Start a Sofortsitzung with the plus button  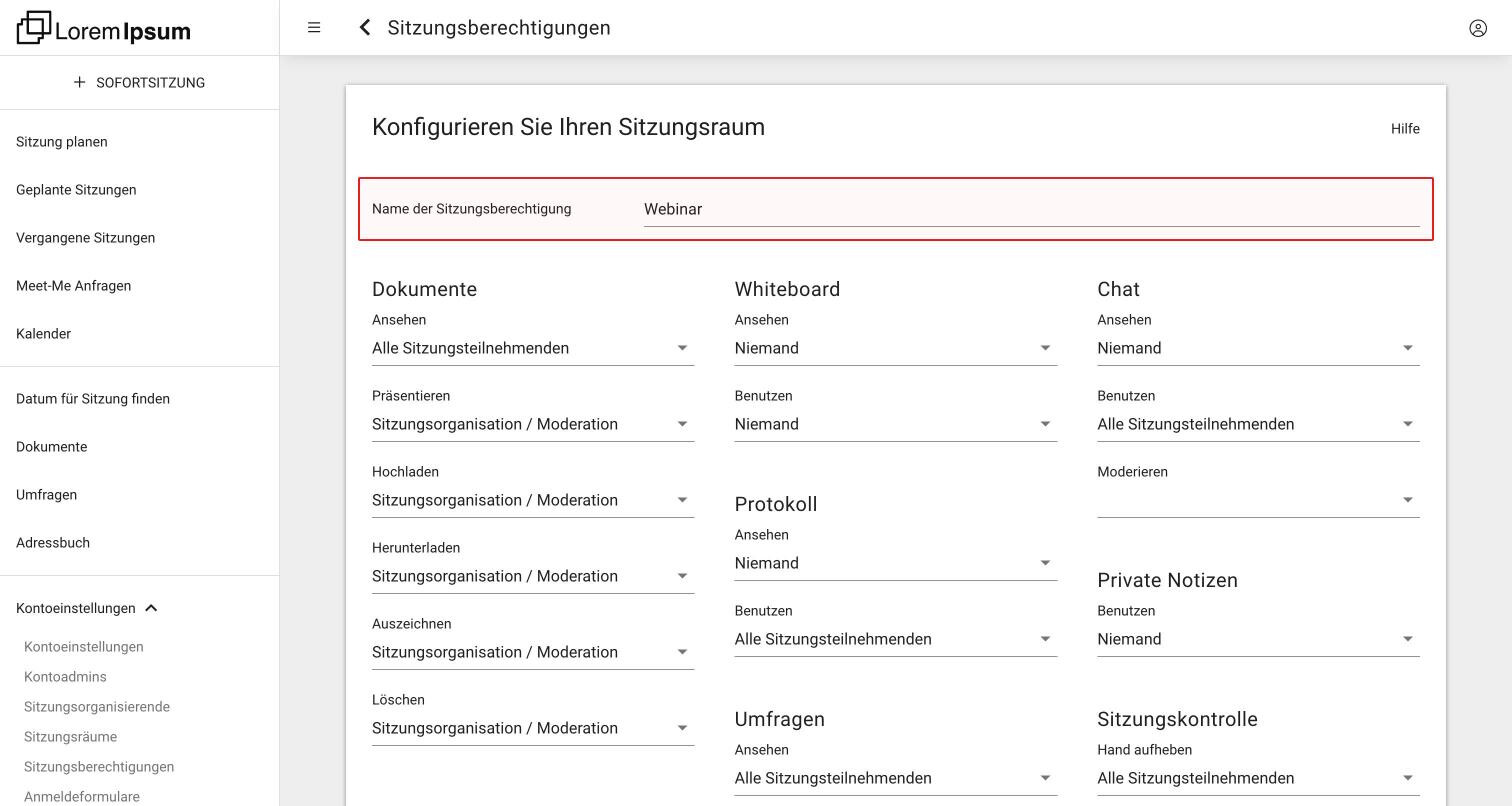[x=139, y=82]
